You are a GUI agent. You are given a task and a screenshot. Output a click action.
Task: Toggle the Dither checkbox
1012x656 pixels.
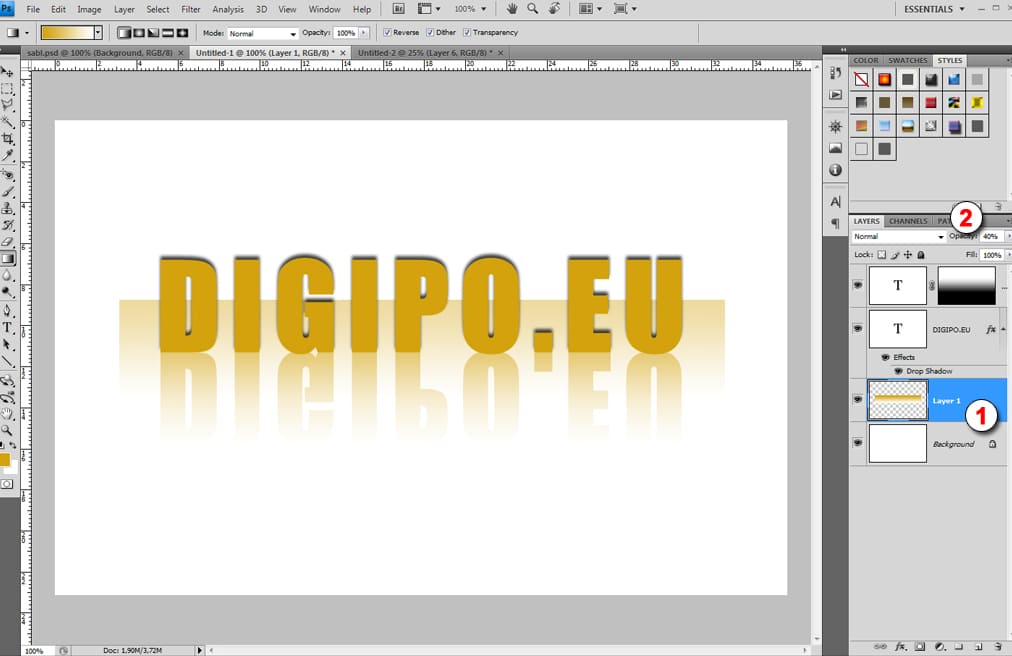coord(430,33)
